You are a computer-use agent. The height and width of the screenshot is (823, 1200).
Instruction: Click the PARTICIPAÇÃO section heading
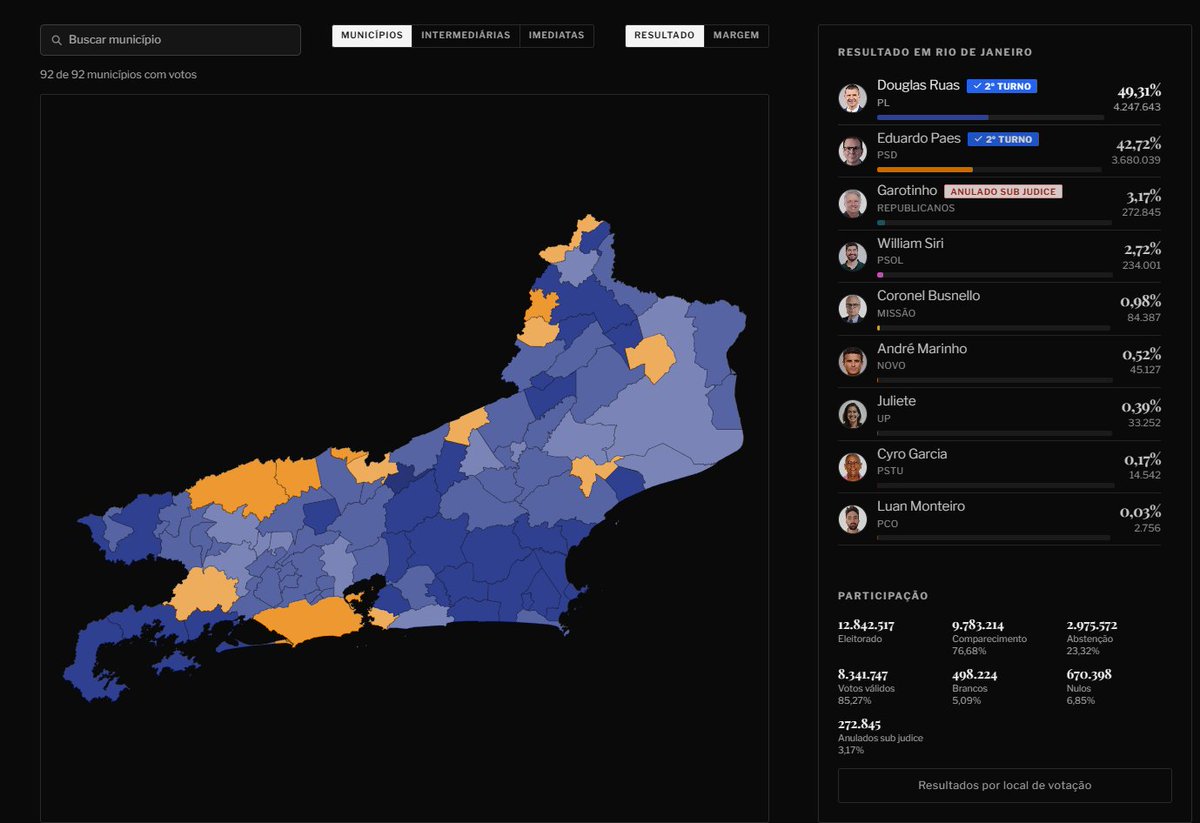pos(883,596)
